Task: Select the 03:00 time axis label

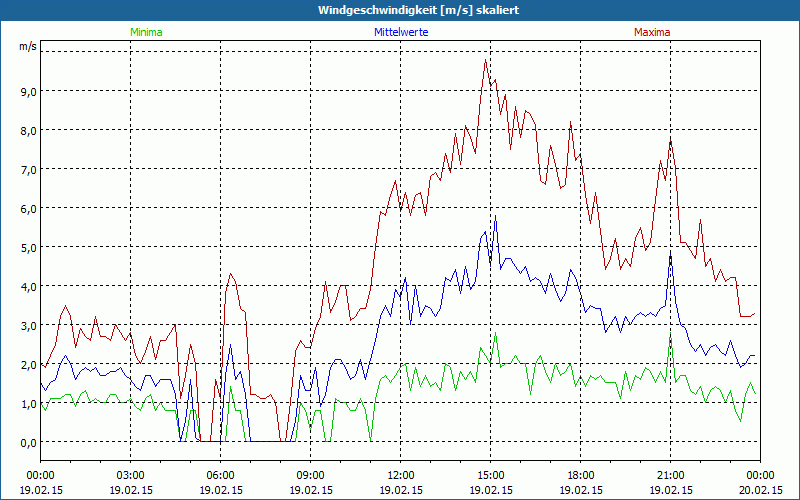Action: click(x=130, y=475)
